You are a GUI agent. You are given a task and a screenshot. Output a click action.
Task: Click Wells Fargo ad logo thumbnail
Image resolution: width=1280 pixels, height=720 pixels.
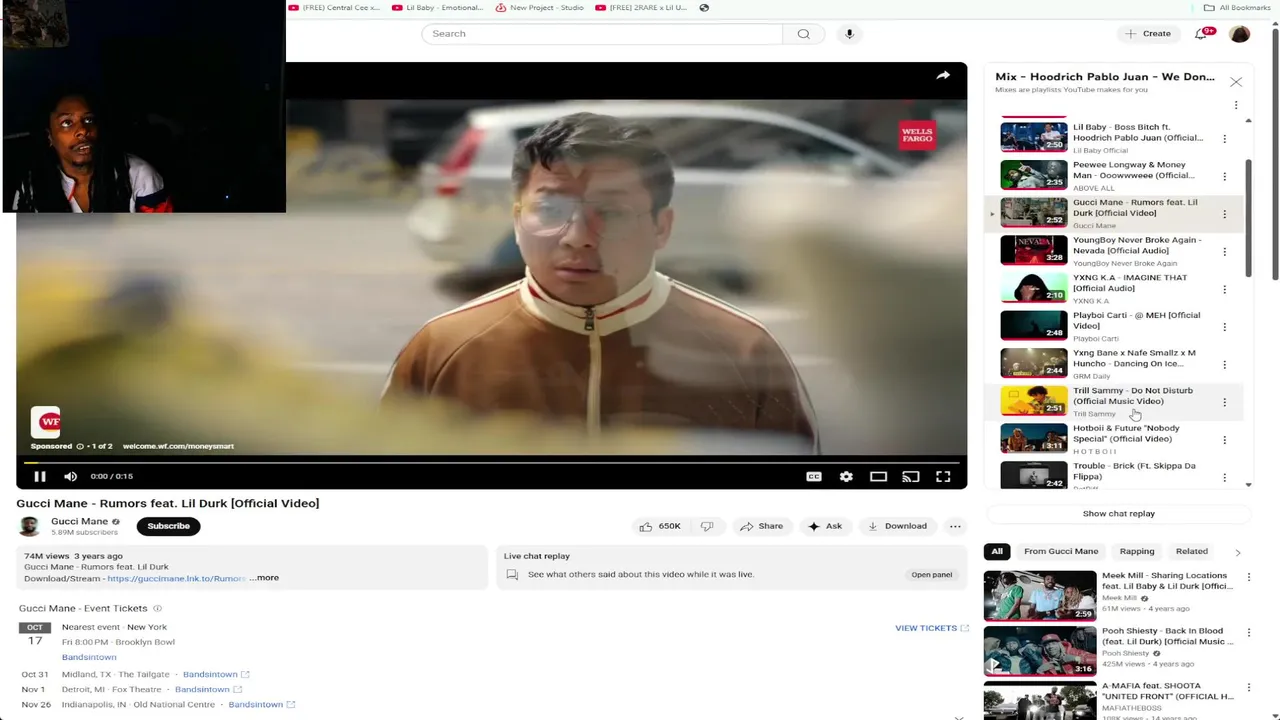(45, 421)
